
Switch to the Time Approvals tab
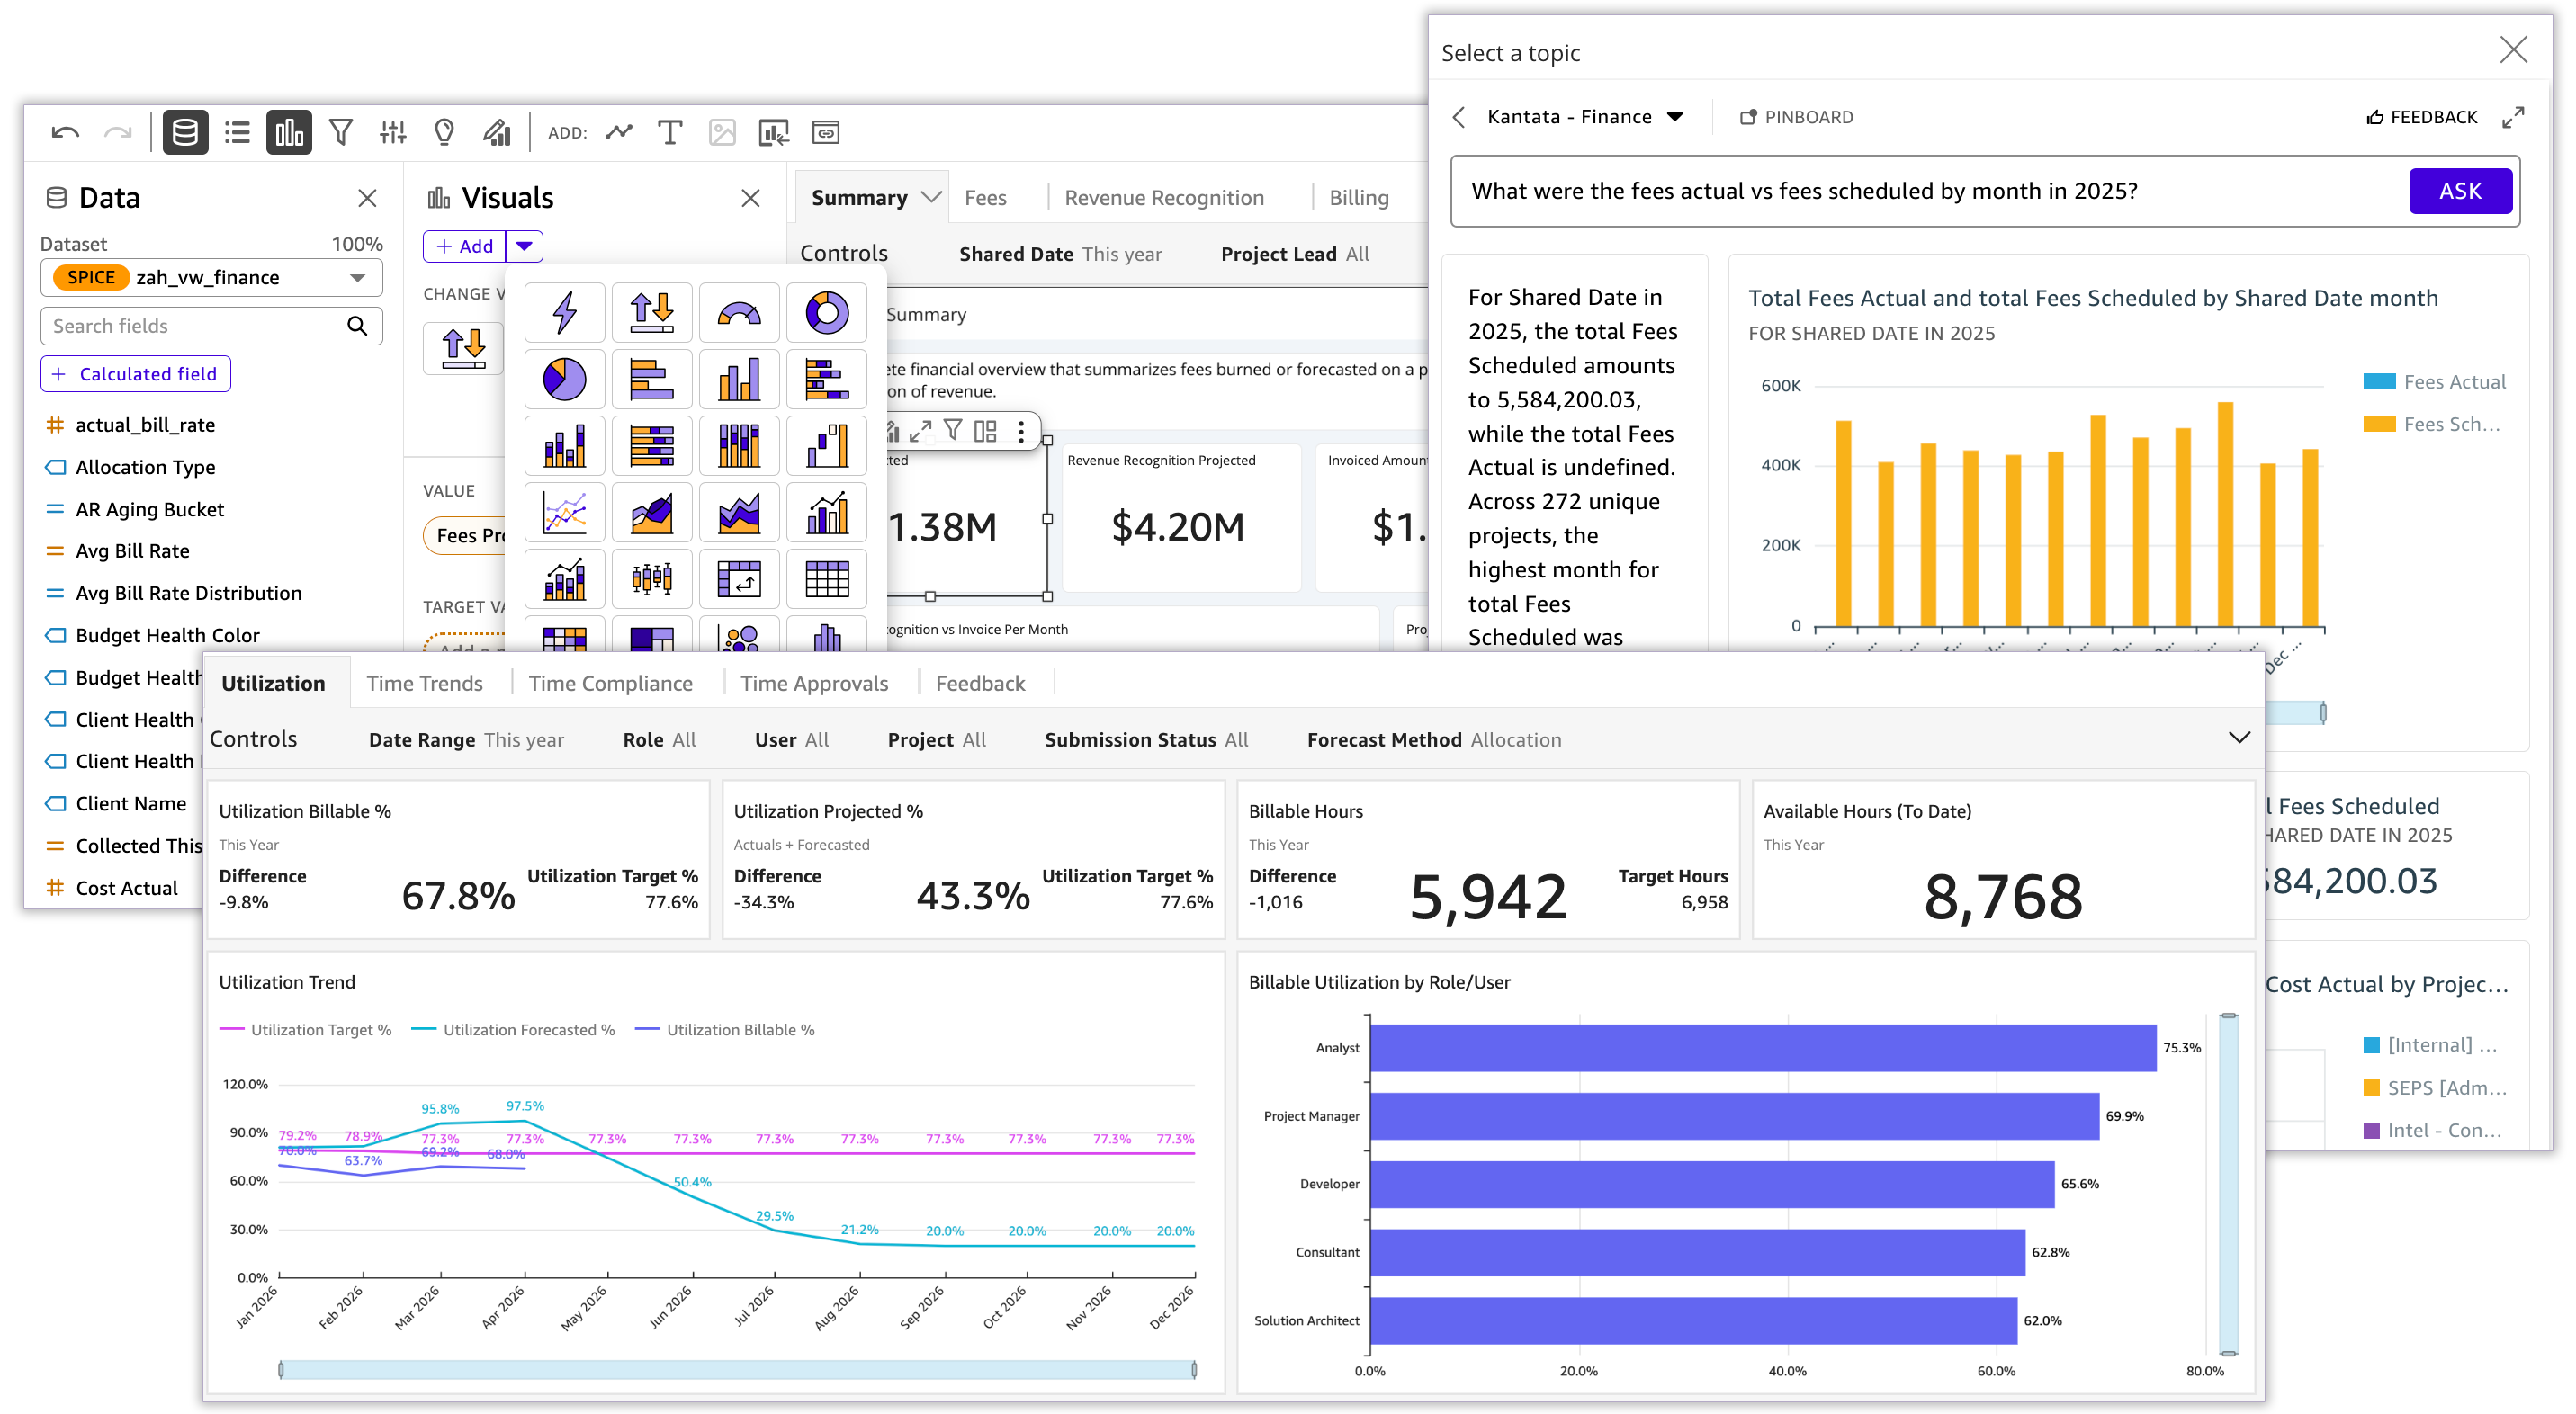click(814, 683)
